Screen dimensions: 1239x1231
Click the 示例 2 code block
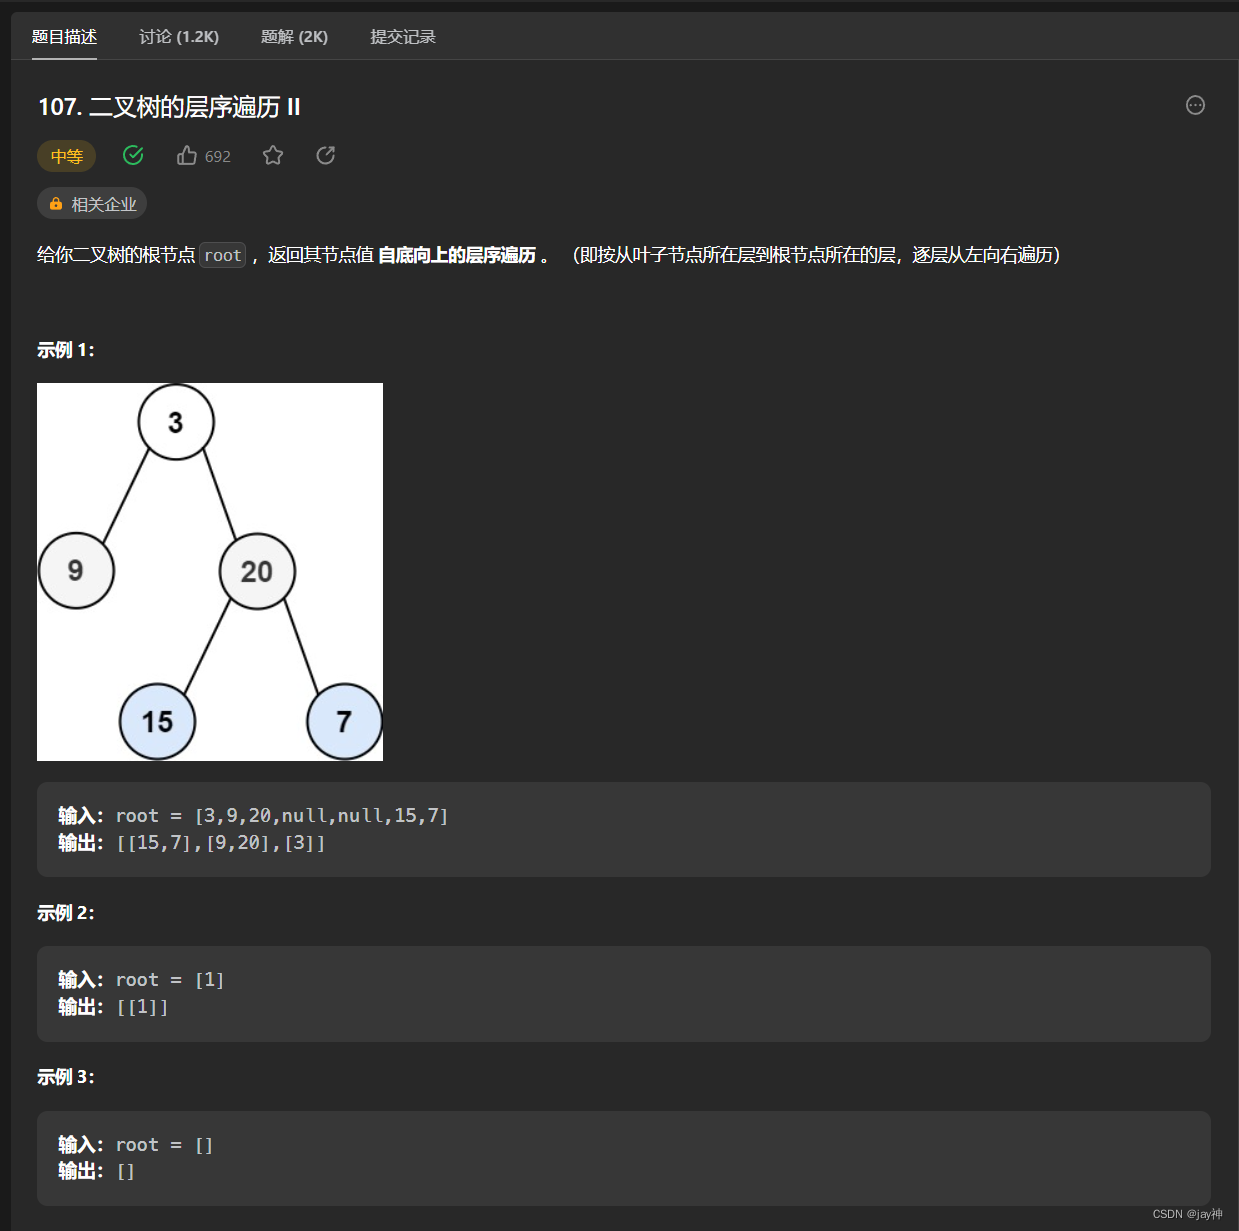click(x=624, y=993)
